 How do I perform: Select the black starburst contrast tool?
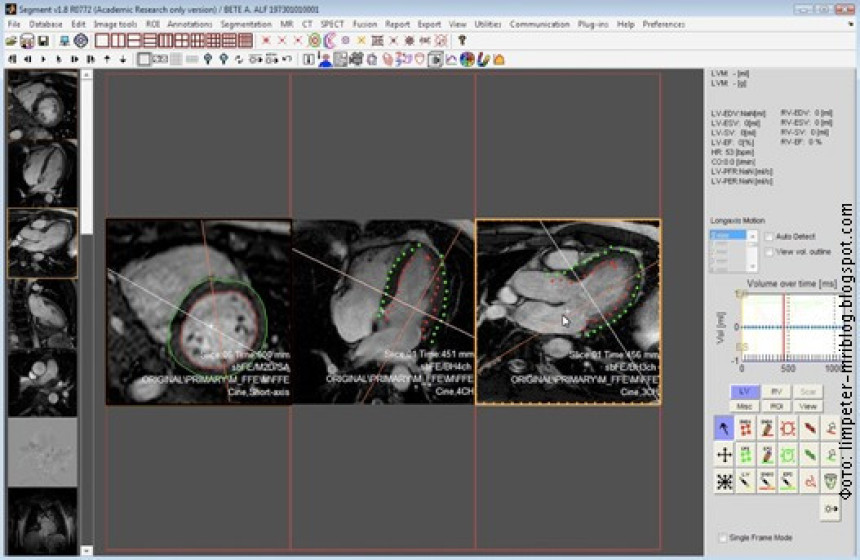(x=724, y=482)
